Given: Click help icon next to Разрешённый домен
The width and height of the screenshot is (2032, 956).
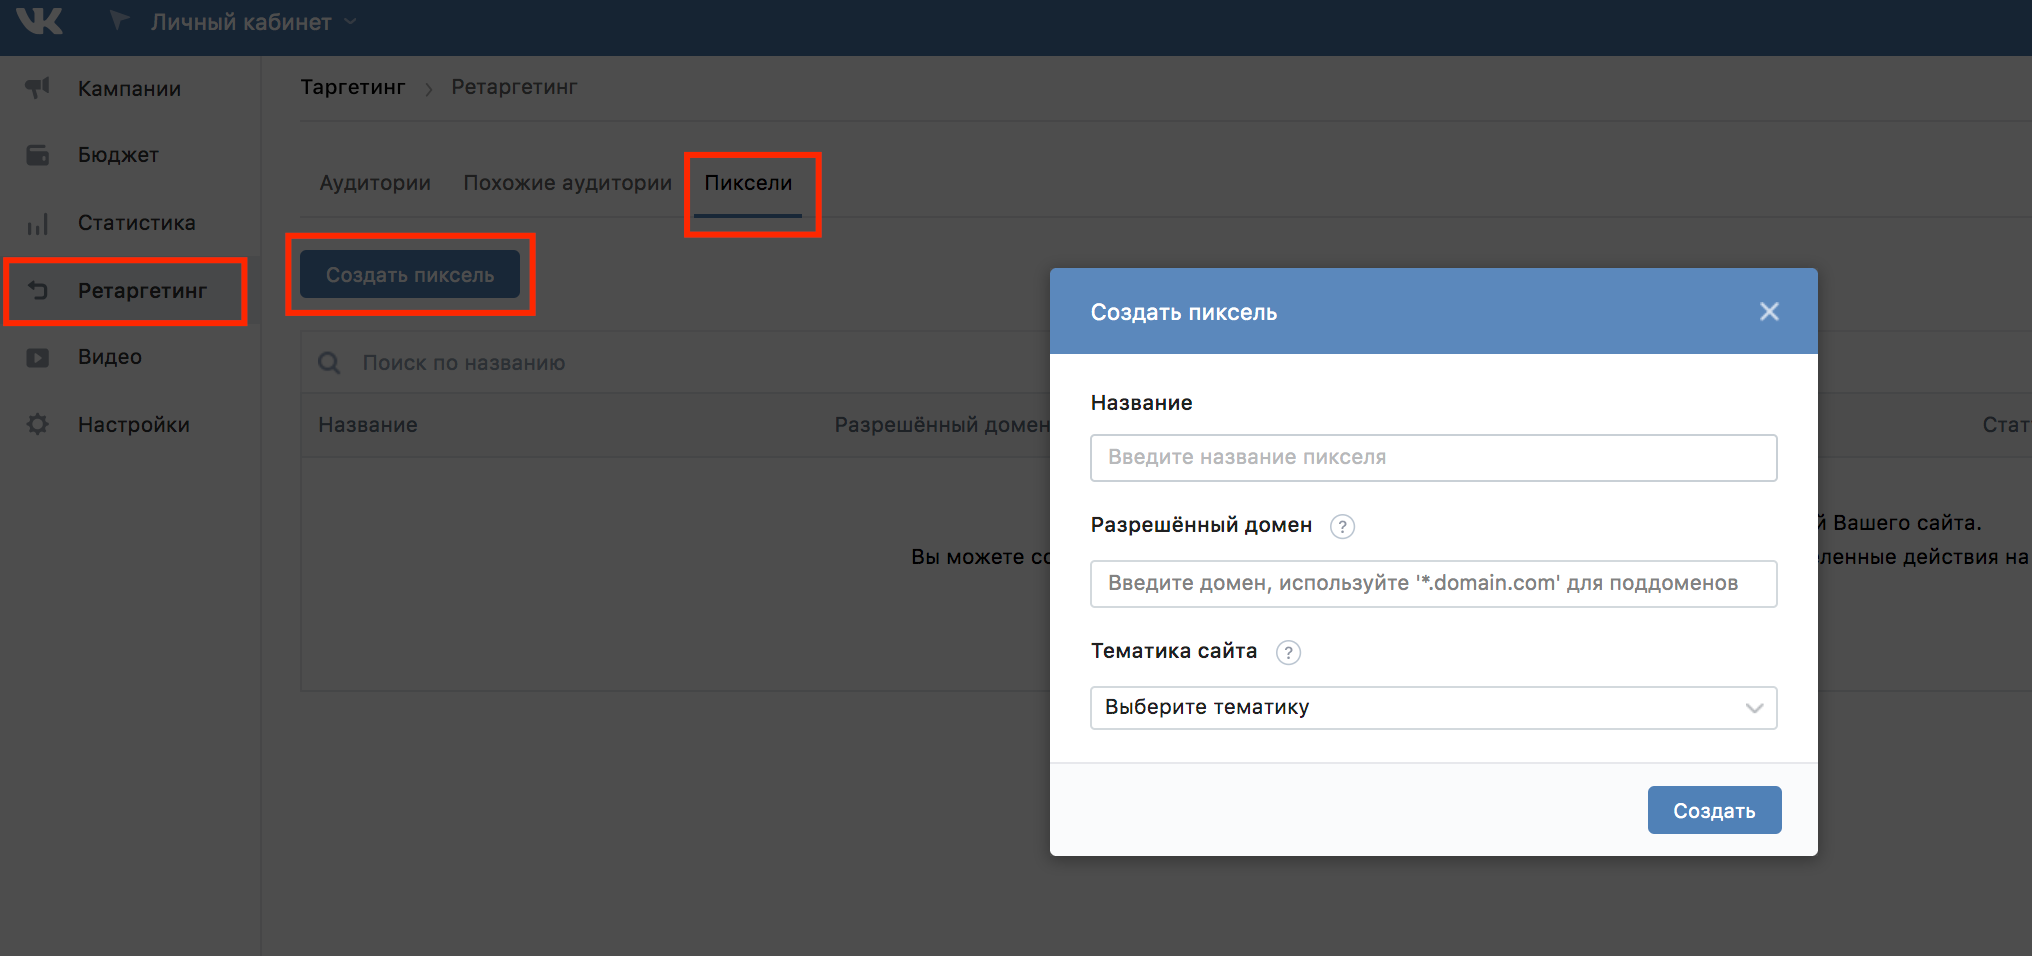Looking at the screenshot, I should [x=1342, y=526].
